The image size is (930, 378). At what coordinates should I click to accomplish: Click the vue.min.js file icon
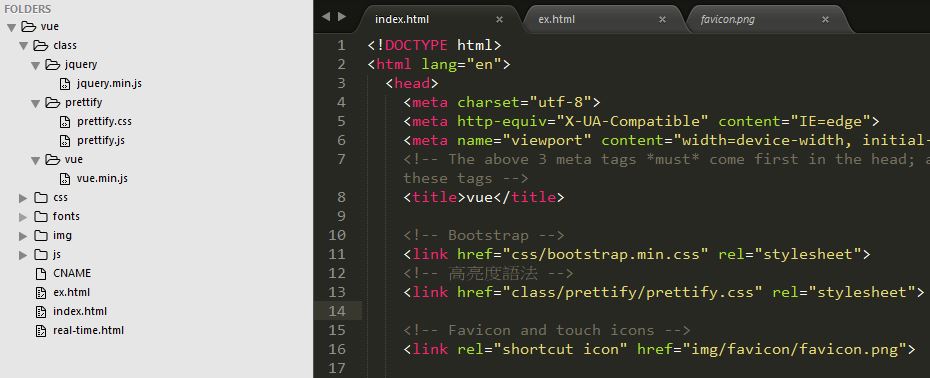(x=65, y=179)
